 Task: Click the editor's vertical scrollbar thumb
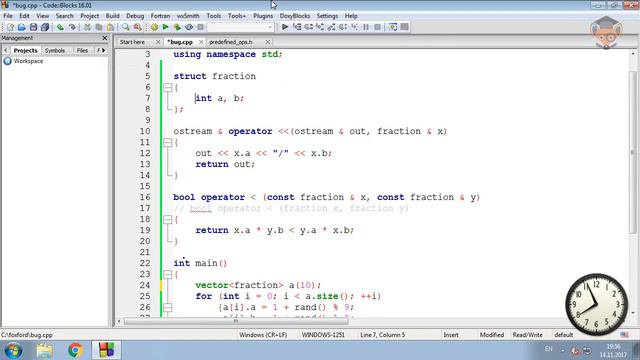tap(633, 152)
